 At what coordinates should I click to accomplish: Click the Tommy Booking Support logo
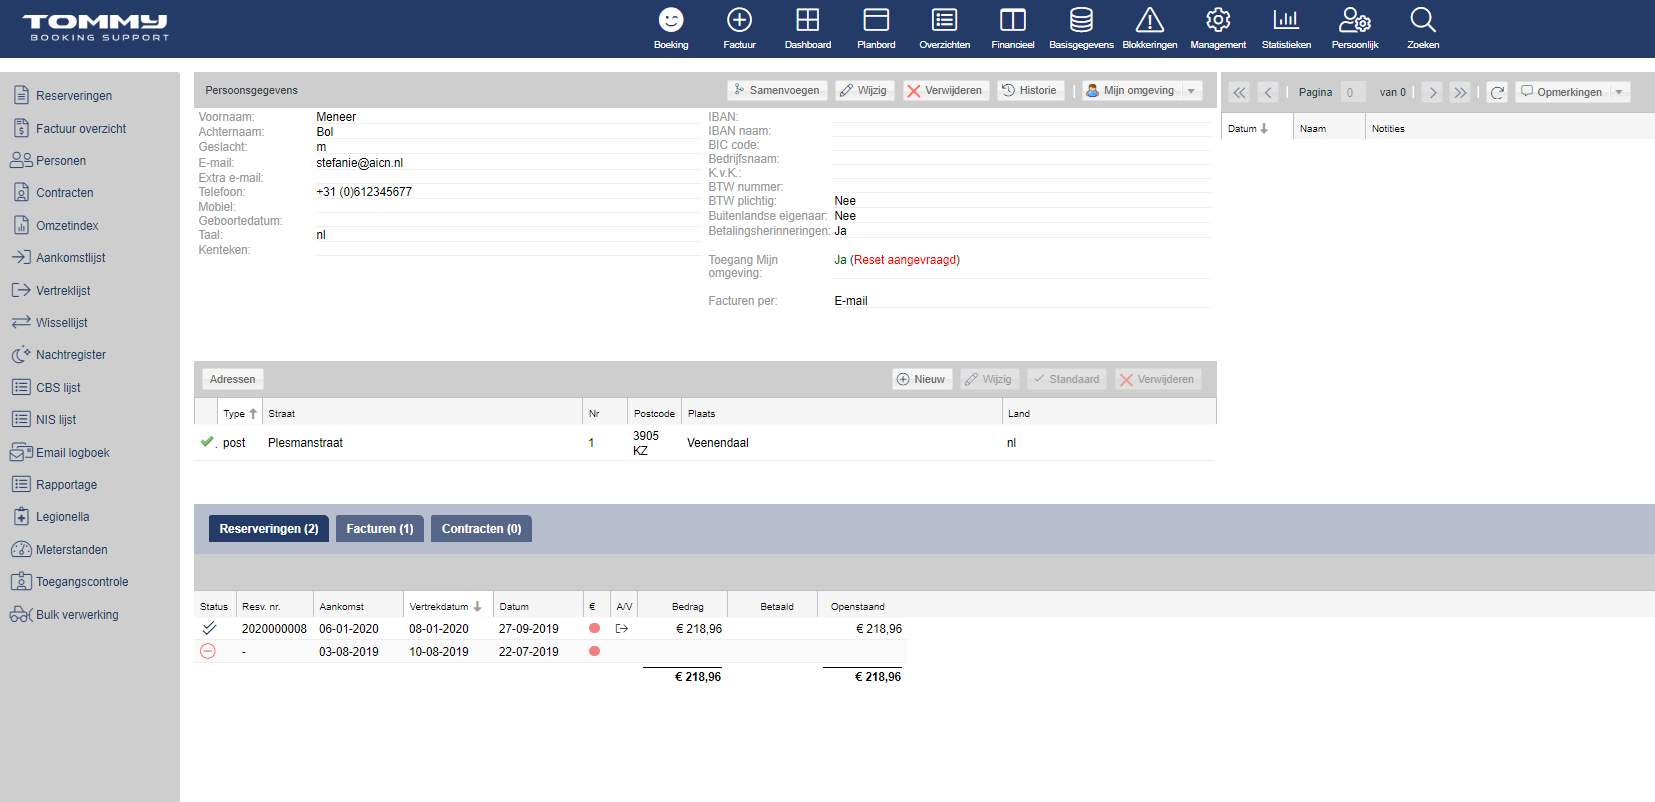click(x=96, y=28)
